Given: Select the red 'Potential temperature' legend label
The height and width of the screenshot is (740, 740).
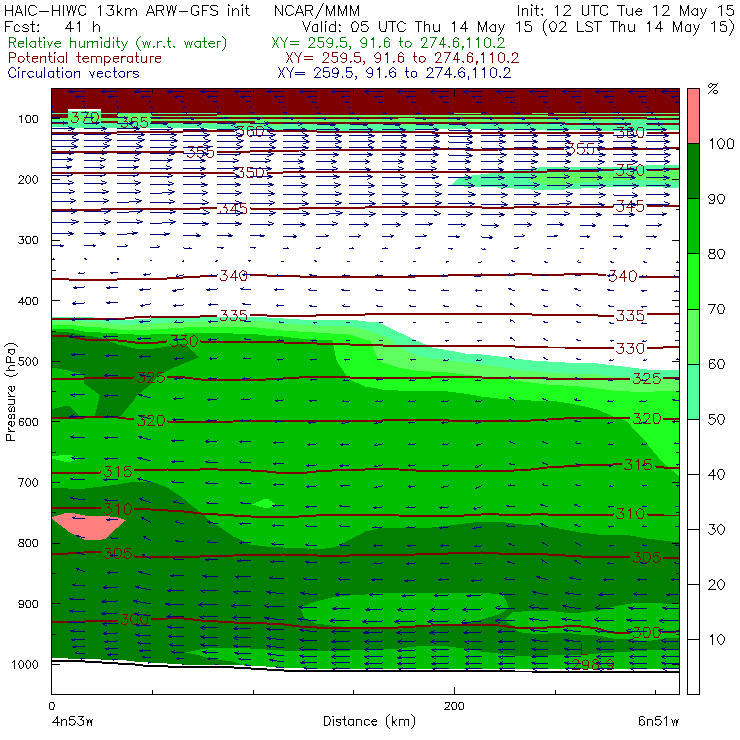Looking at the screenshot, I should [x=85, y=58].
